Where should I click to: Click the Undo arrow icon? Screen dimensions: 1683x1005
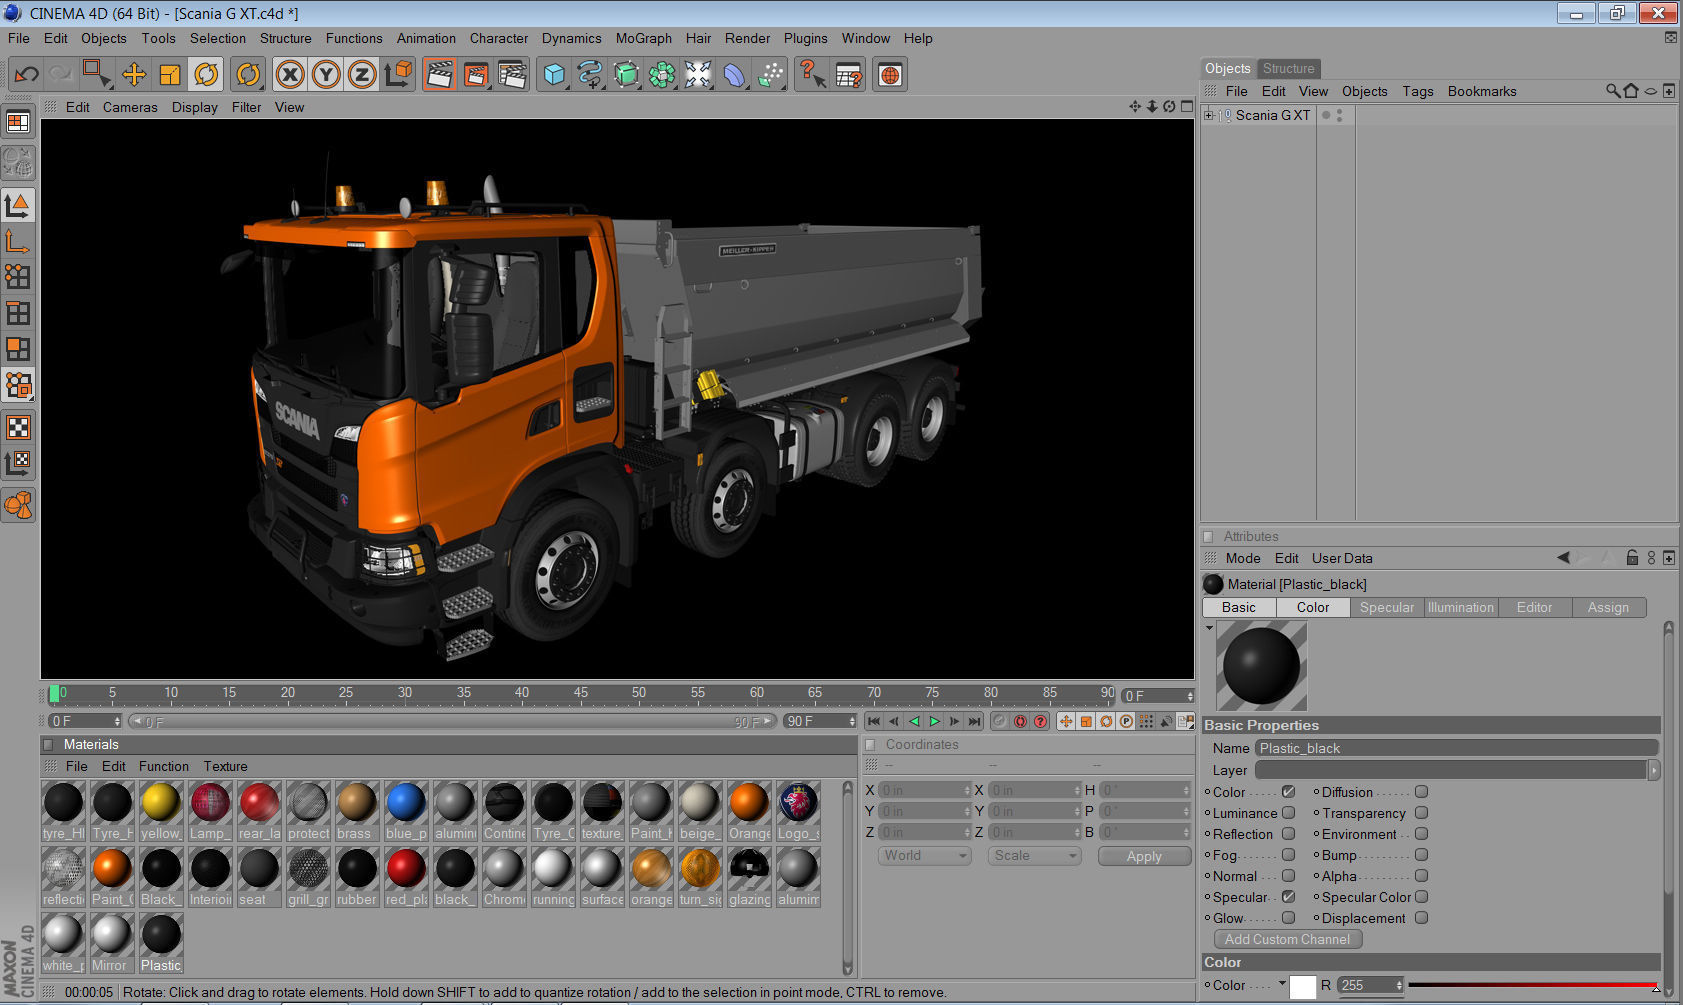(x=27, y=74)
